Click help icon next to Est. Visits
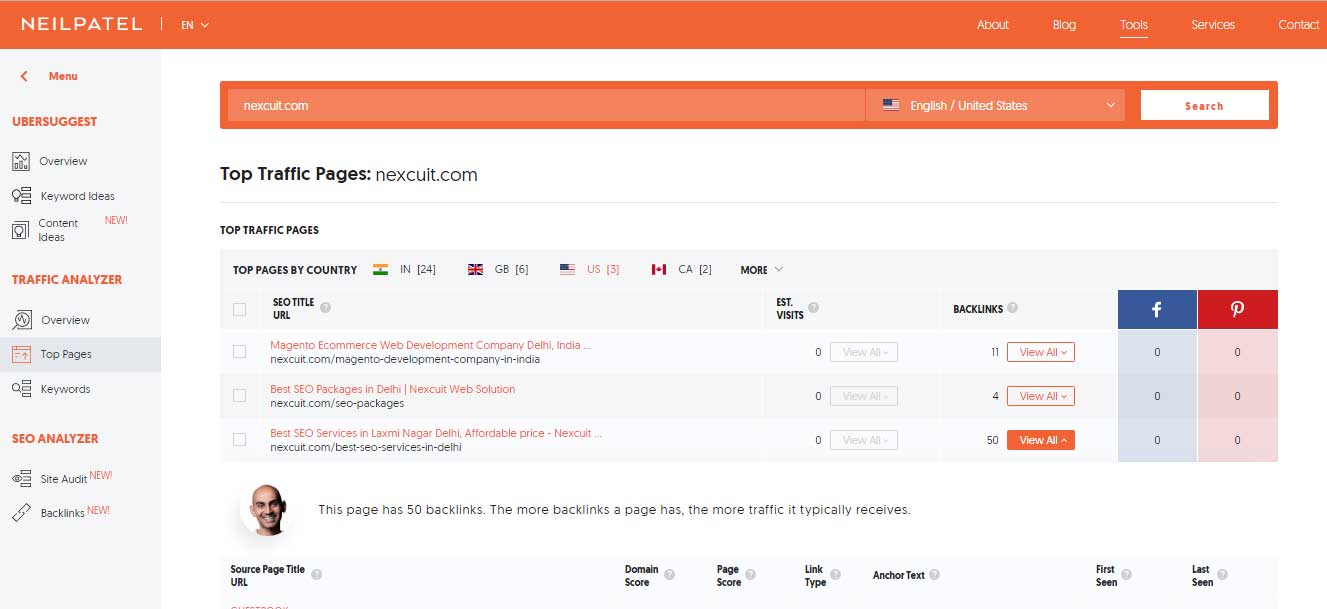 813,308
